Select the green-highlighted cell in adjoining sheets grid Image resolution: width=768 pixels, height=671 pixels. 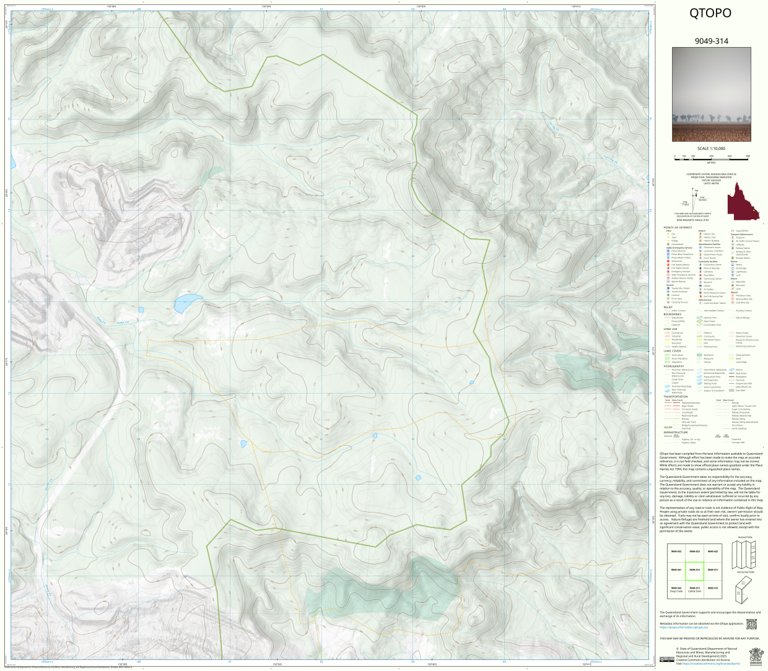pyautogui.click(x=694, y=571)
